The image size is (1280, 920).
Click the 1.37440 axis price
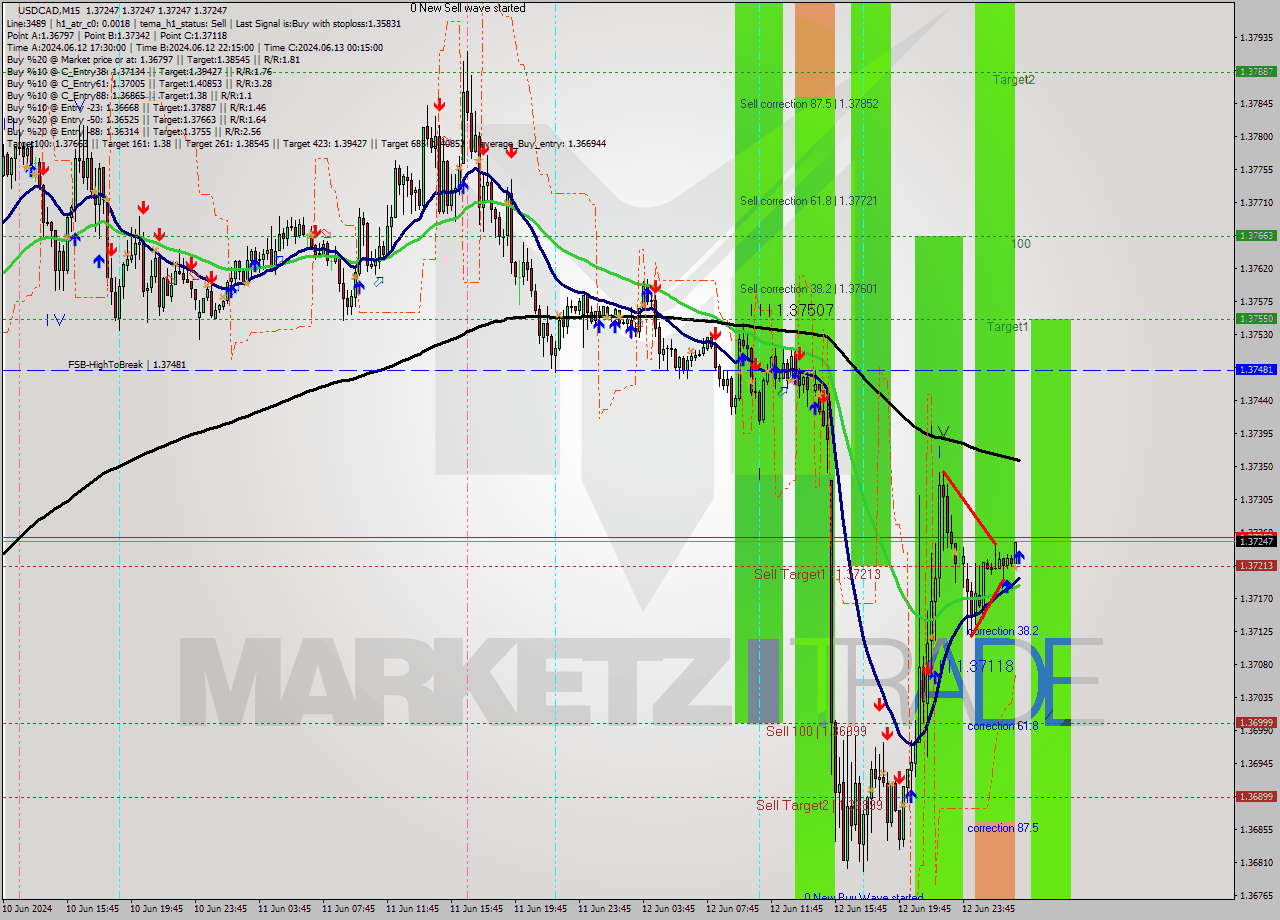tap(1255, 400)
